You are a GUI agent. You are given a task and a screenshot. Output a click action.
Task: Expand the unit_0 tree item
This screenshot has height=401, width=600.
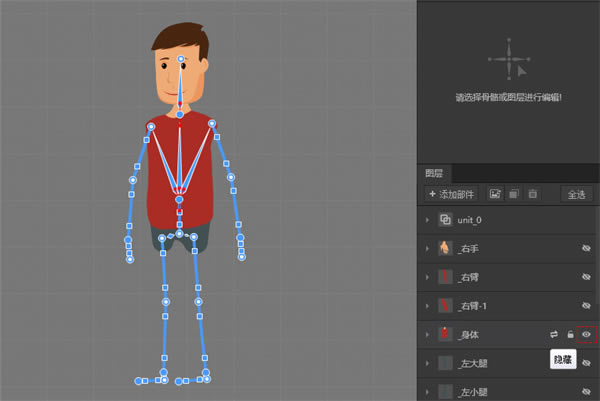pos(427,220)
